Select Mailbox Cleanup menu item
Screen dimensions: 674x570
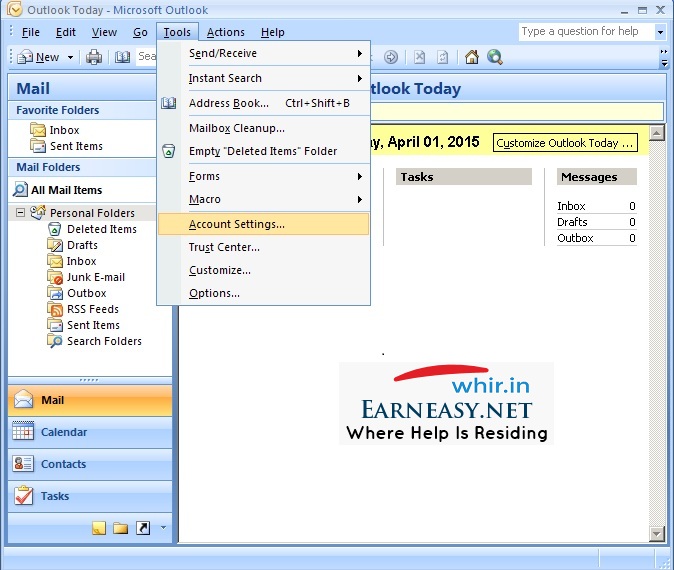tap(263, 128)
